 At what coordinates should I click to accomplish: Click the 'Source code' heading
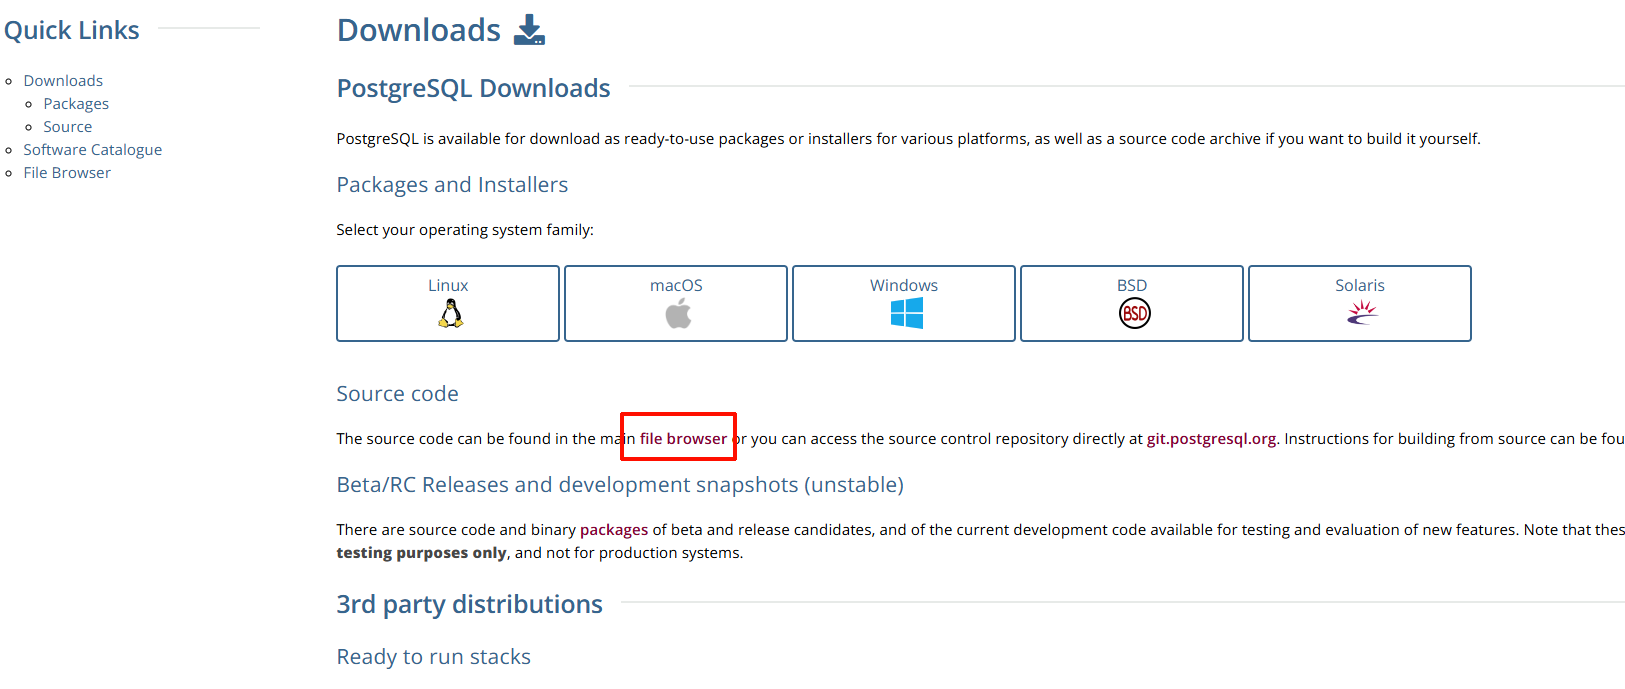tap(397, 393)
